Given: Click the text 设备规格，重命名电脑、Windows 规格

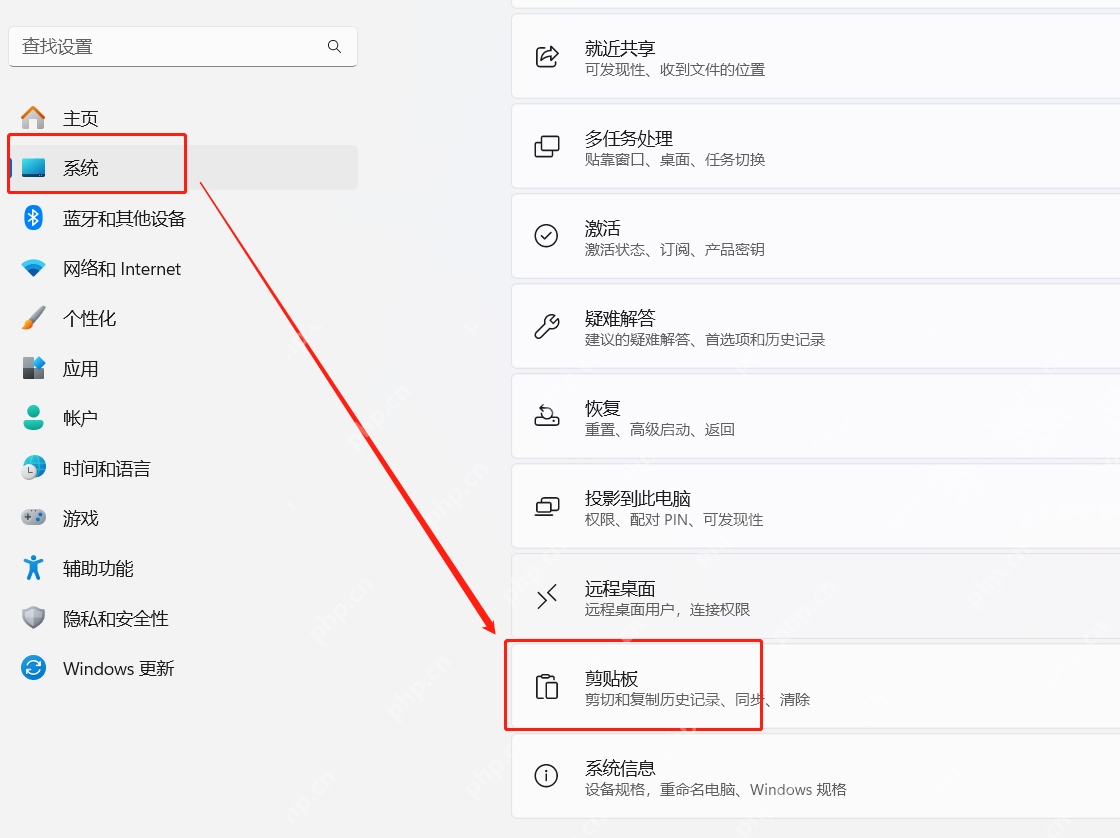Looking at the screenshot, I should coord(715,790).
